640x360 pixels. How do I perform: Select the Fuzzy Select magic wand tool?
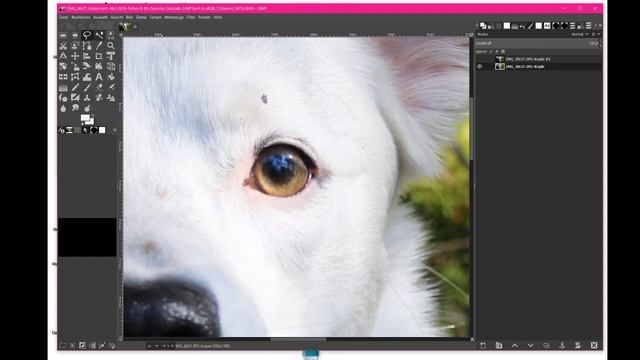(x=99, y=35)
